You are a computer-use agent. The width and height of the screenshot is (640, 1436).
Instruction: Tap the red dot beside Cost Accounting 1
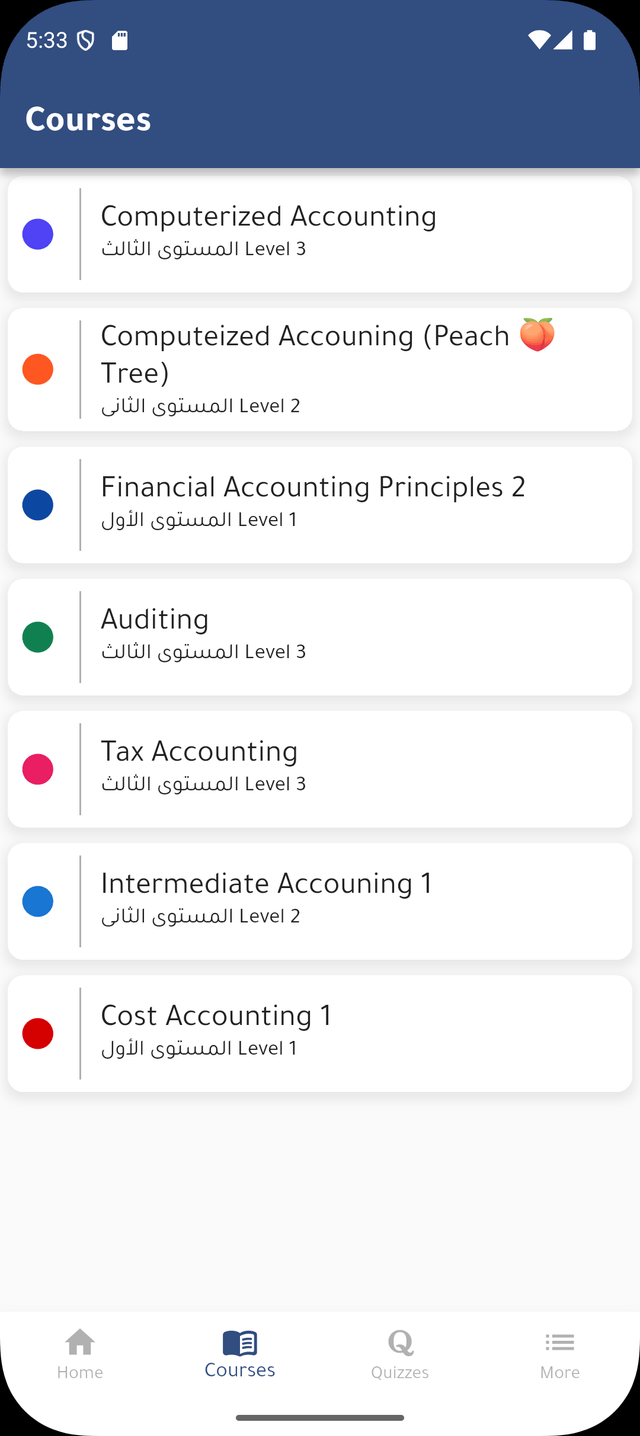tap(38, 1033)
